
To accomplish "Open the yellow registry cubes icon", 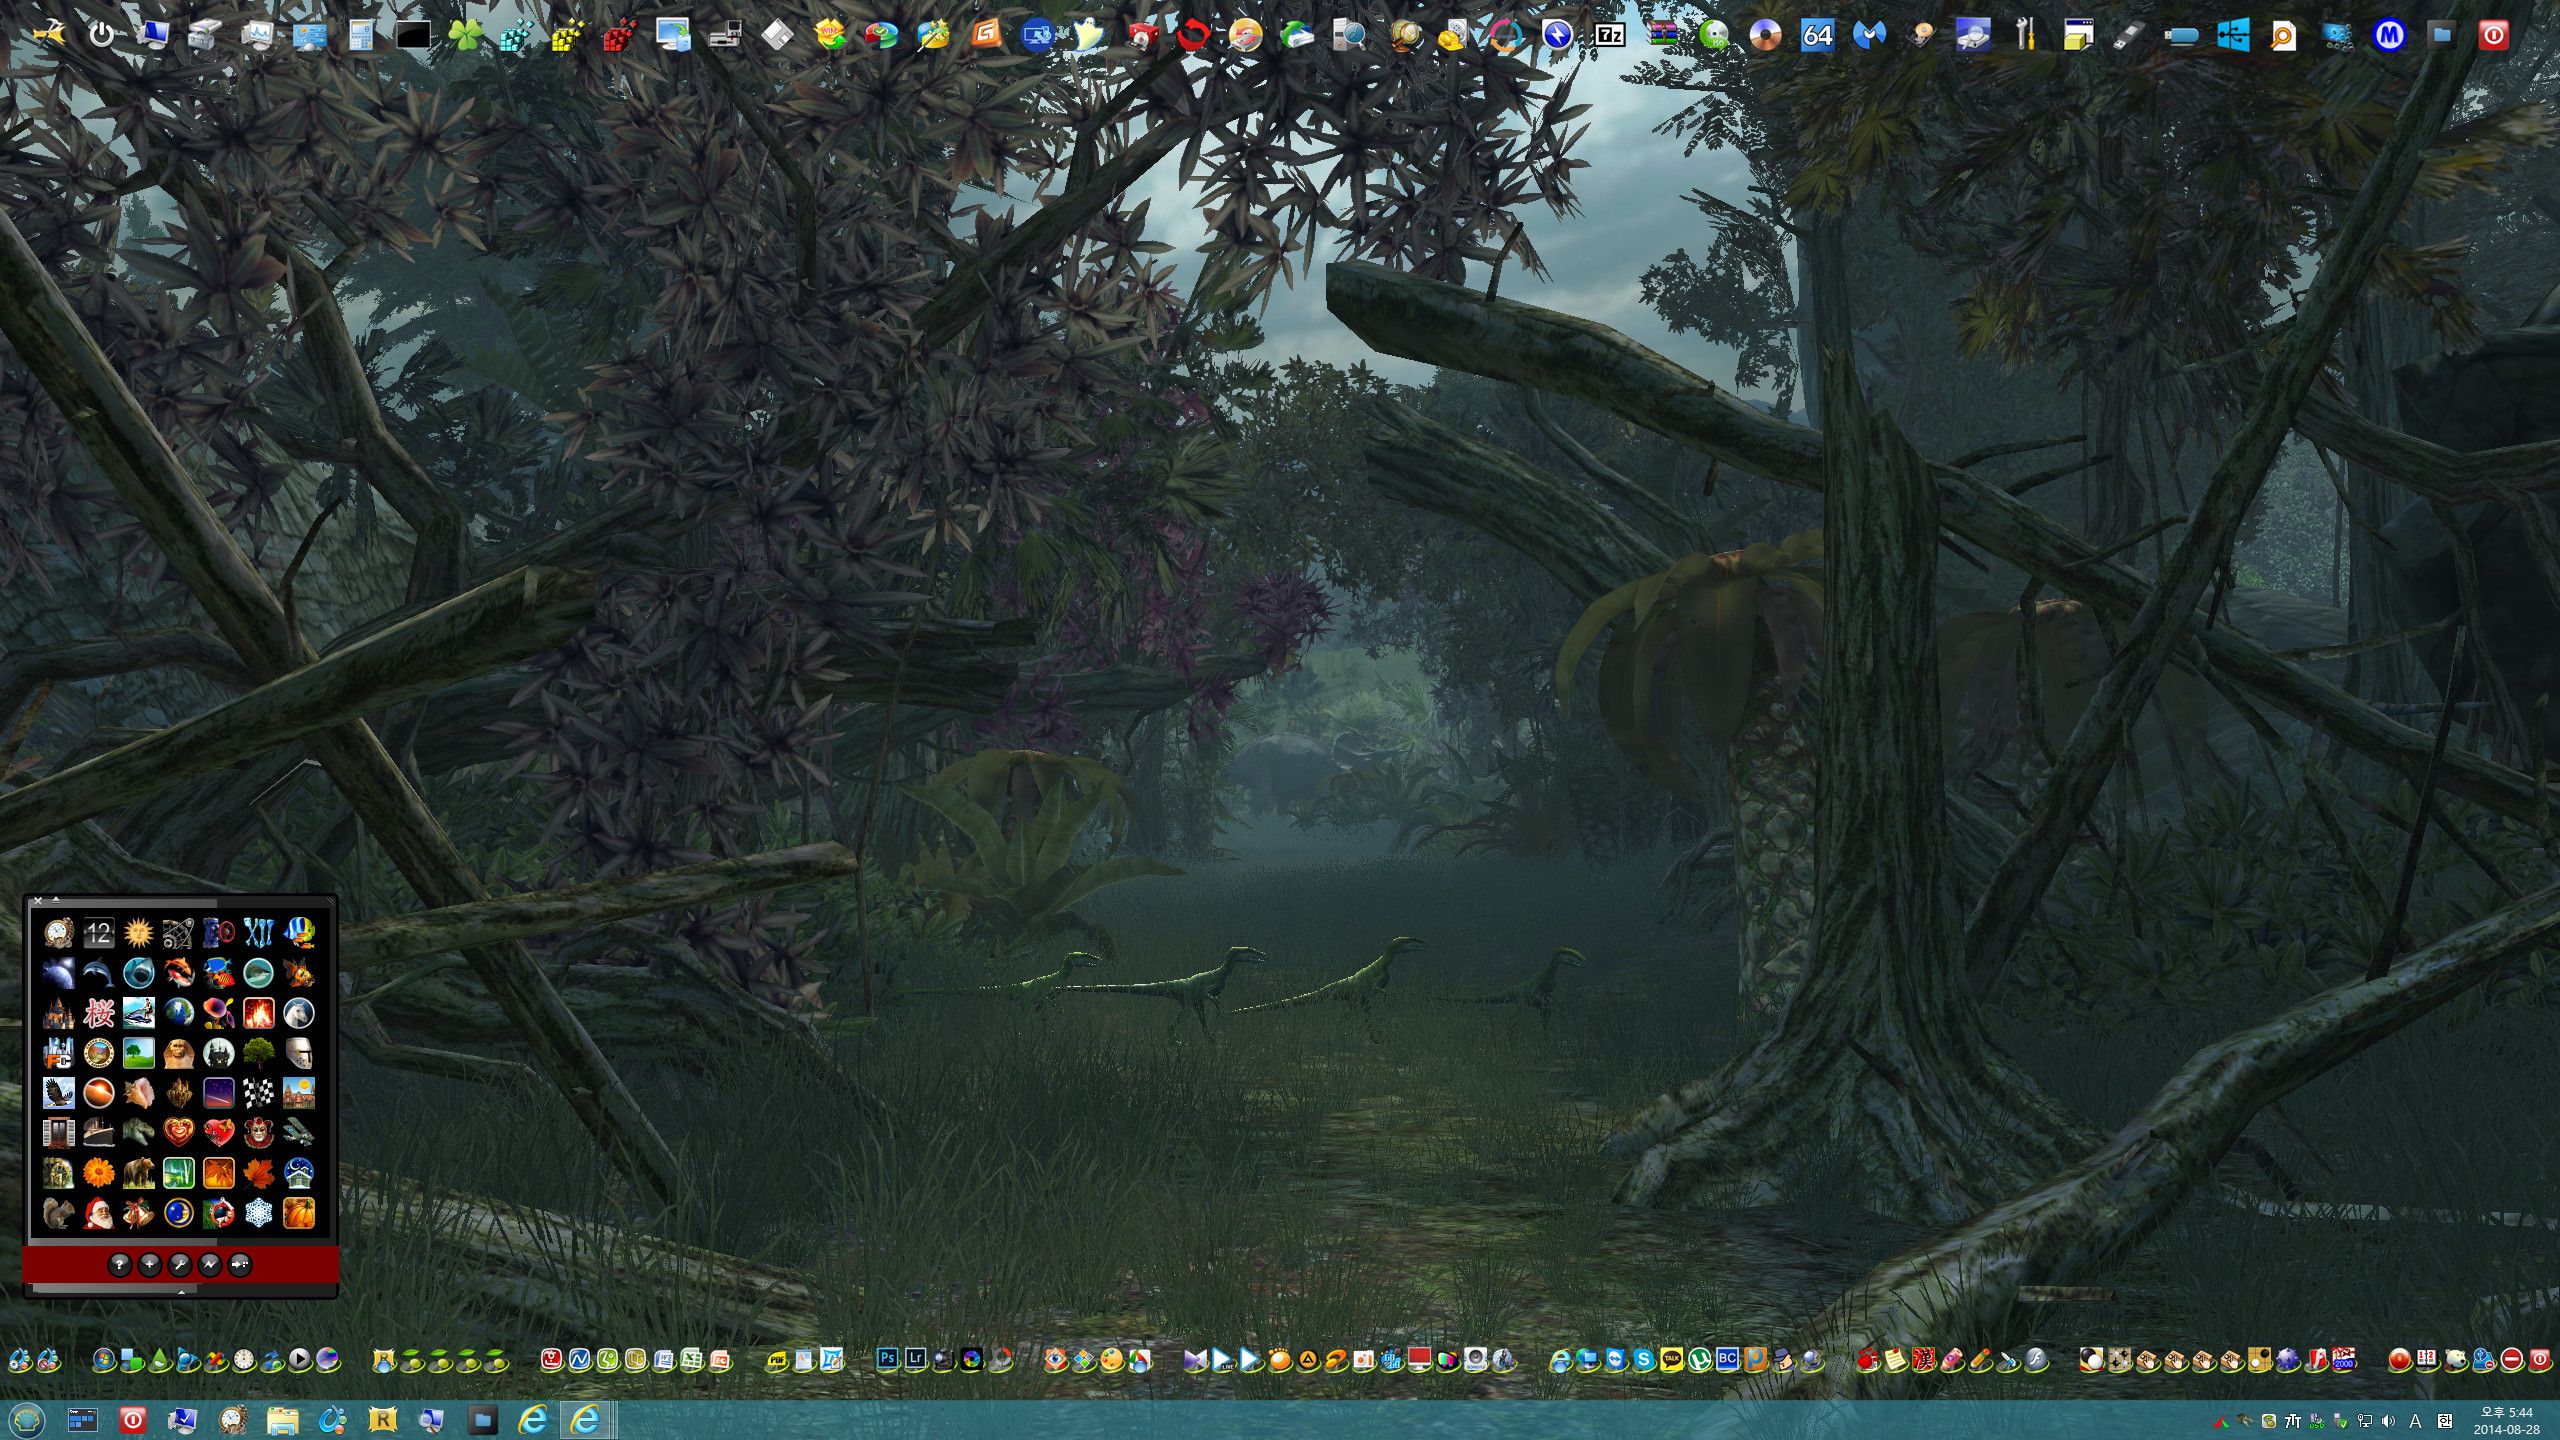I will pos(569,36).
